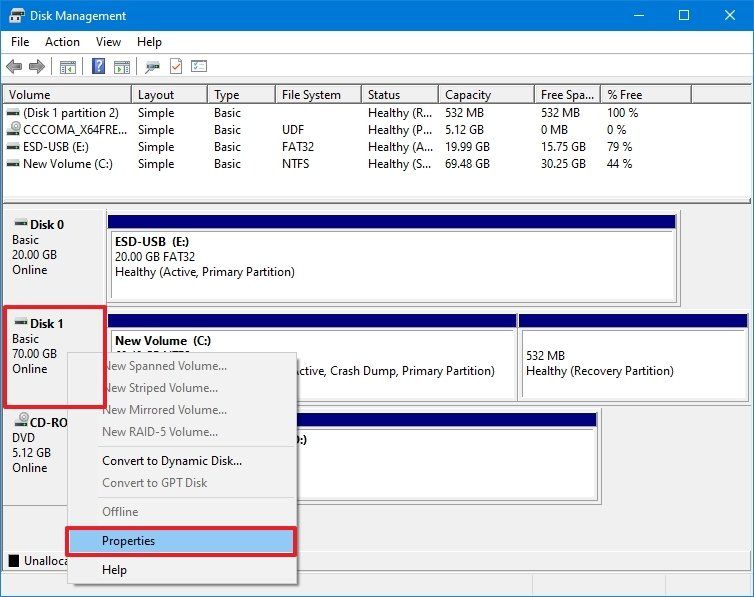
Task: Sort by the Status column header
Action: pos(400,95)
